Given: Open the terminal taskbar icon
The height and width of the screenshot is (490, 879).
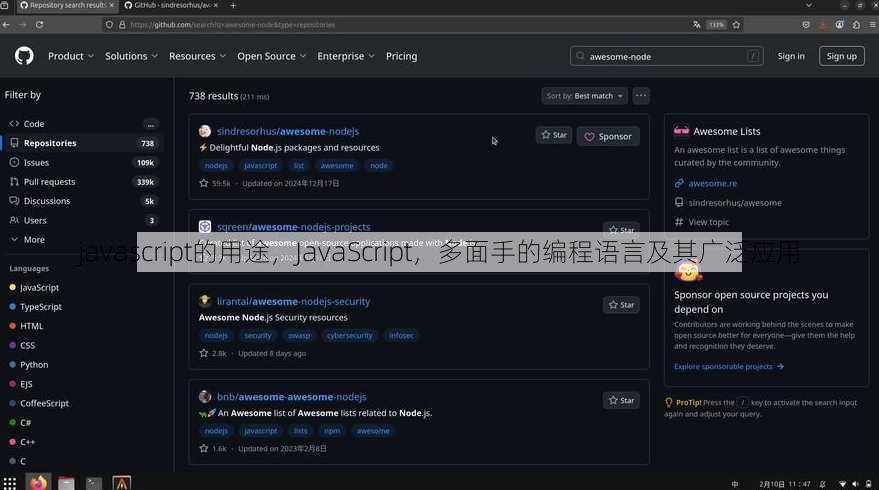Looking at the screenshot, I should (x=94, y=483).
